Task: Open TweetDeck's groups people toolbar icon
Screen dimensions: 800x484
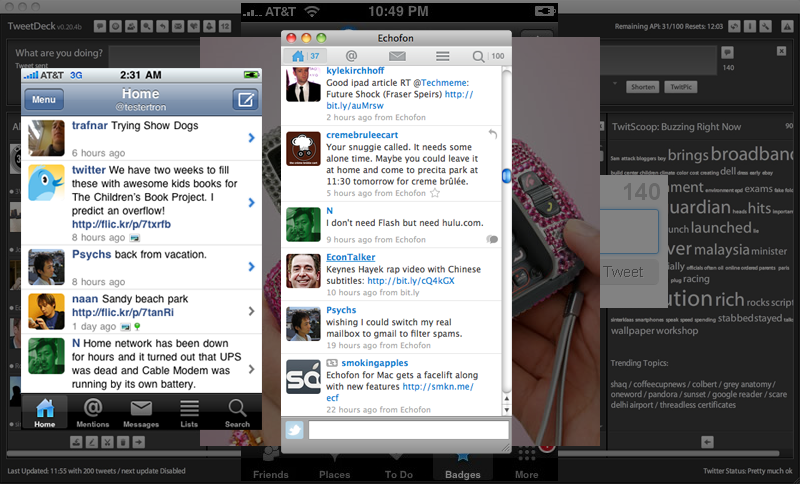Action: click(x=131, y=26)
